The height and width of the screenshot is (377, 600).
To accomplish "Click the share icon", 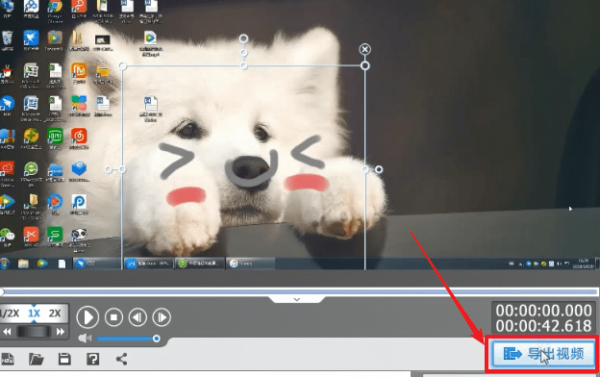I will tap(122, 359).
